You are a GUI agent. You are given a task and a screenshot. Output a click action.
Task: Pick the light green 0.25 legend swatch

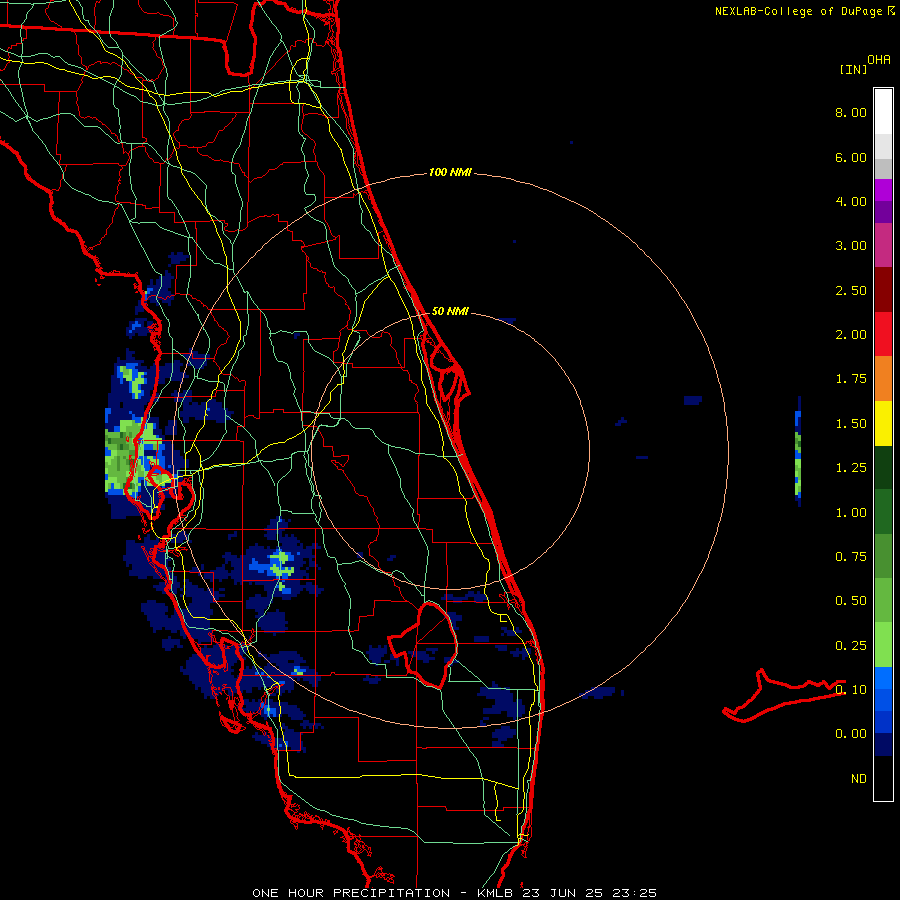pyautogui.click(x=883, y=645)
